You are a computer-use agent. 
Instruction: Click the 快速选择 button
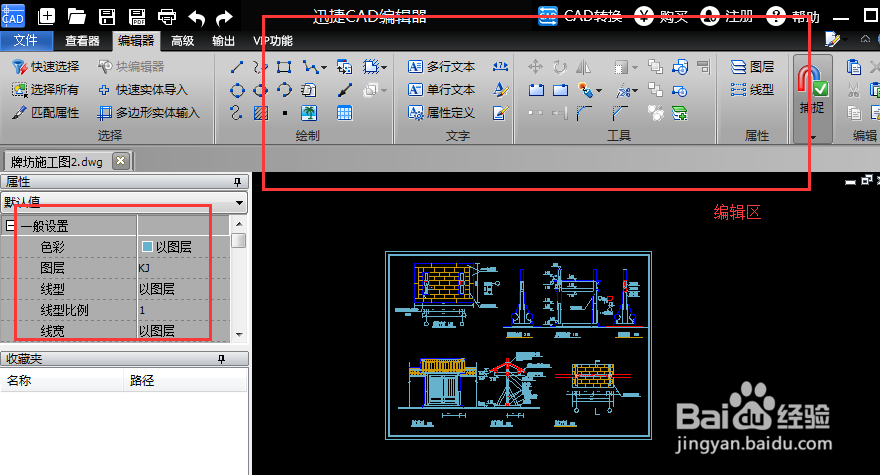(x=46, y=67)
